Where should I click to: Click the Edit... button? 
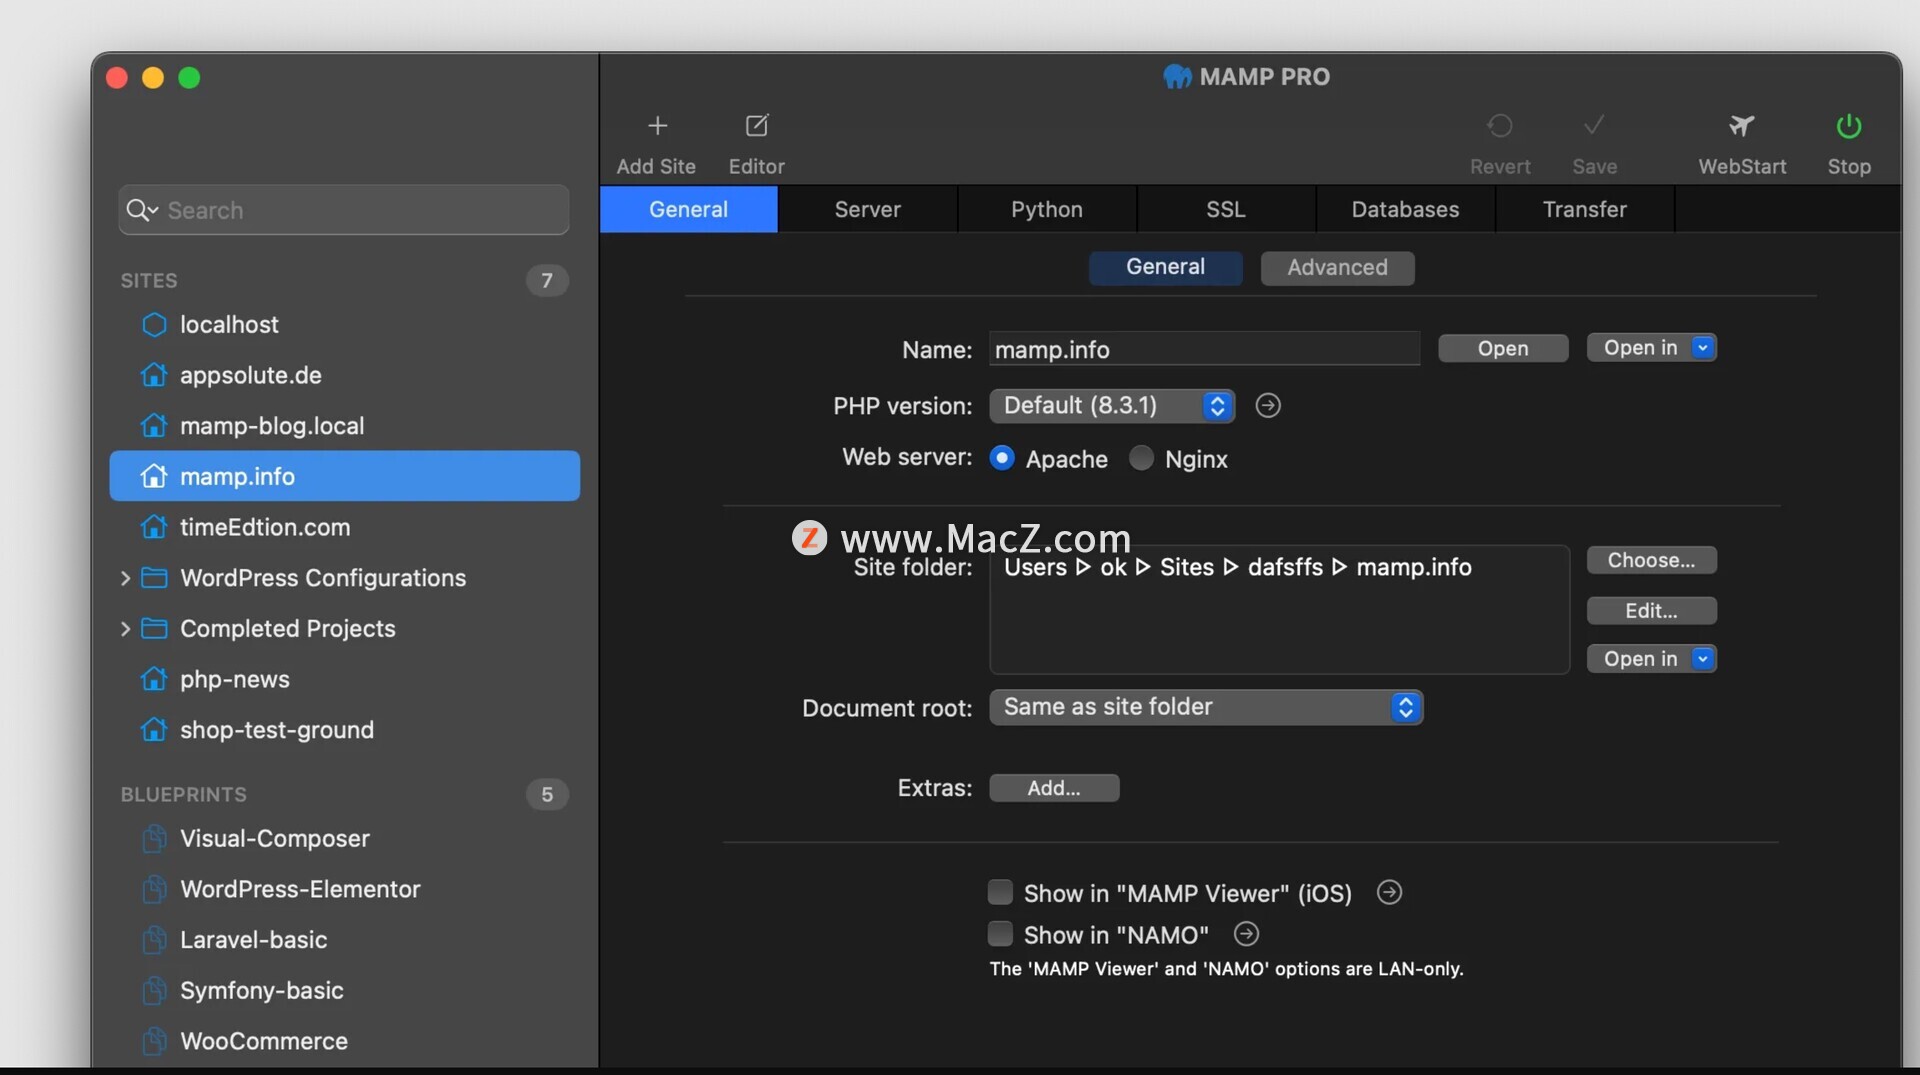pos(1652,610)
